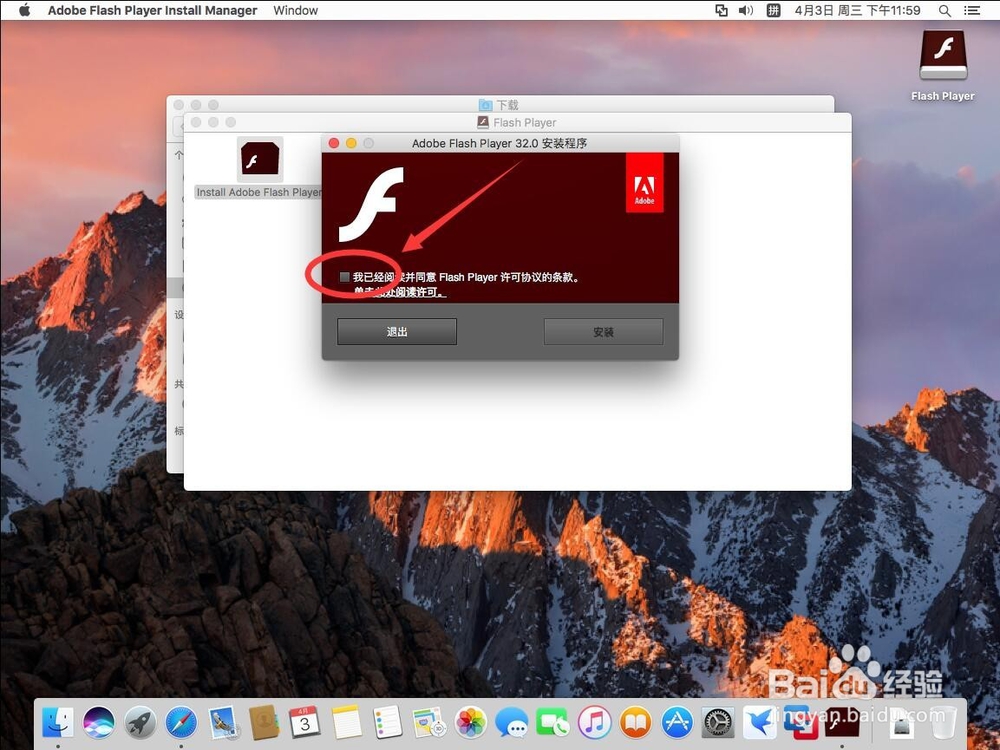Image resolution: width=1000 pixels, height=750 pixels.
Task: Open Launchpad from the Dock
Action: click(140, 723)
